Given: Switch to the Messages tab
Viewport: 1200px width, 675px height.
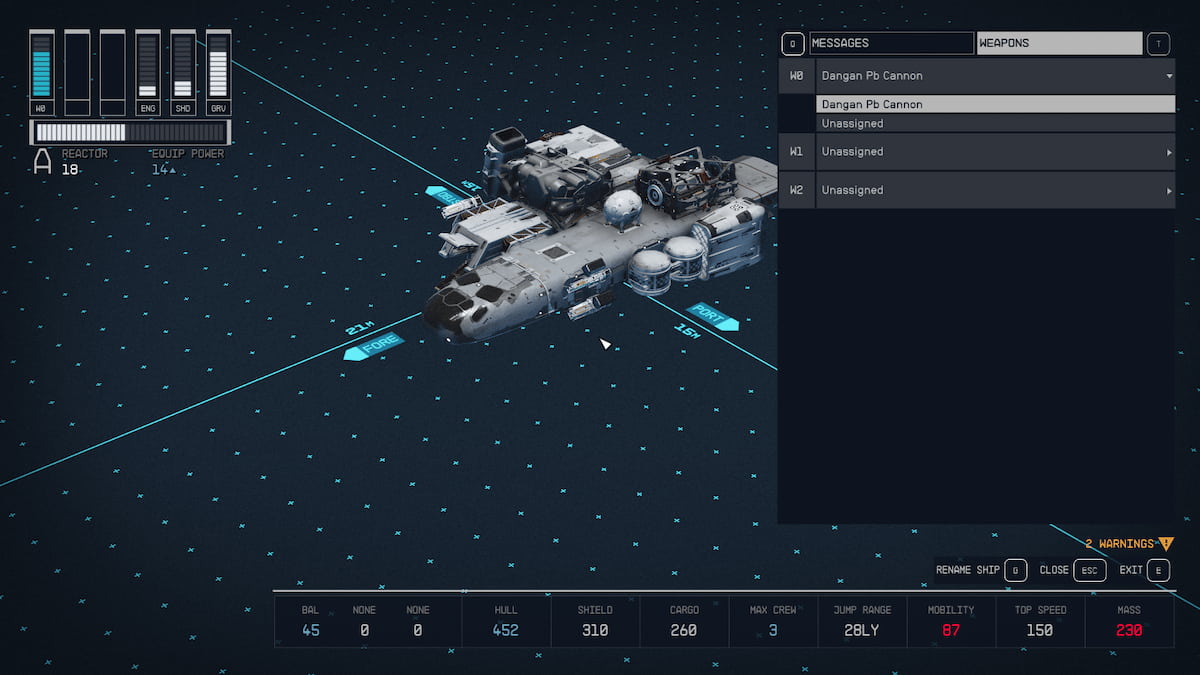Looking at the screenshot, I should coord(890,44).
